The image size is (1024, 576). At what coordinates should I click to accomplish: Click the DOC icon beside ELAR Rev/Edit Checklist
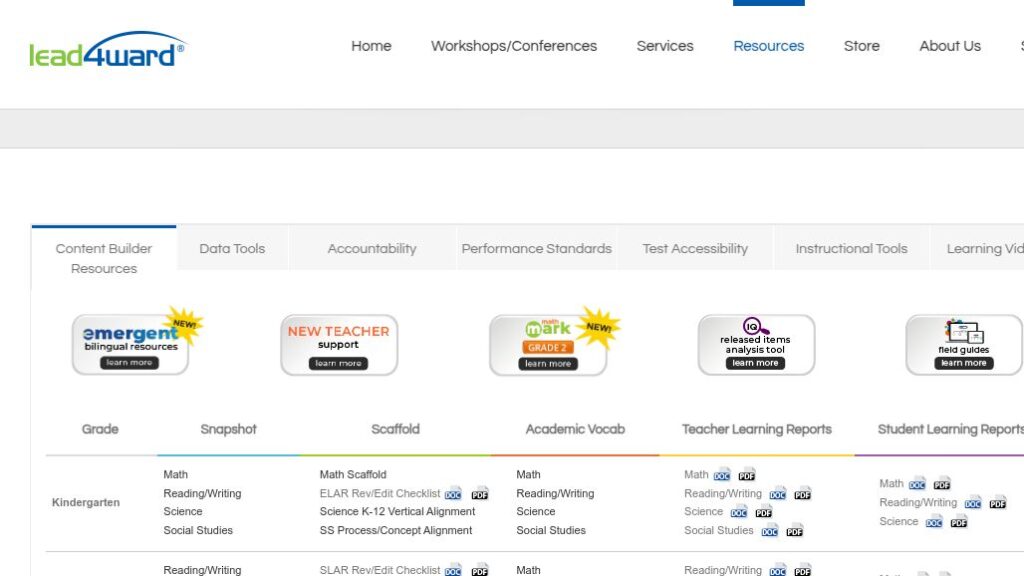click(x=453, y=493)
